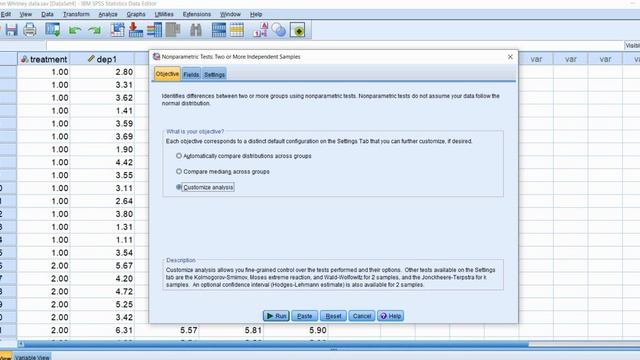Close the Nonparametric Tests dialog
The height and width of the screenshot is (360, 640).
(510, 57)
